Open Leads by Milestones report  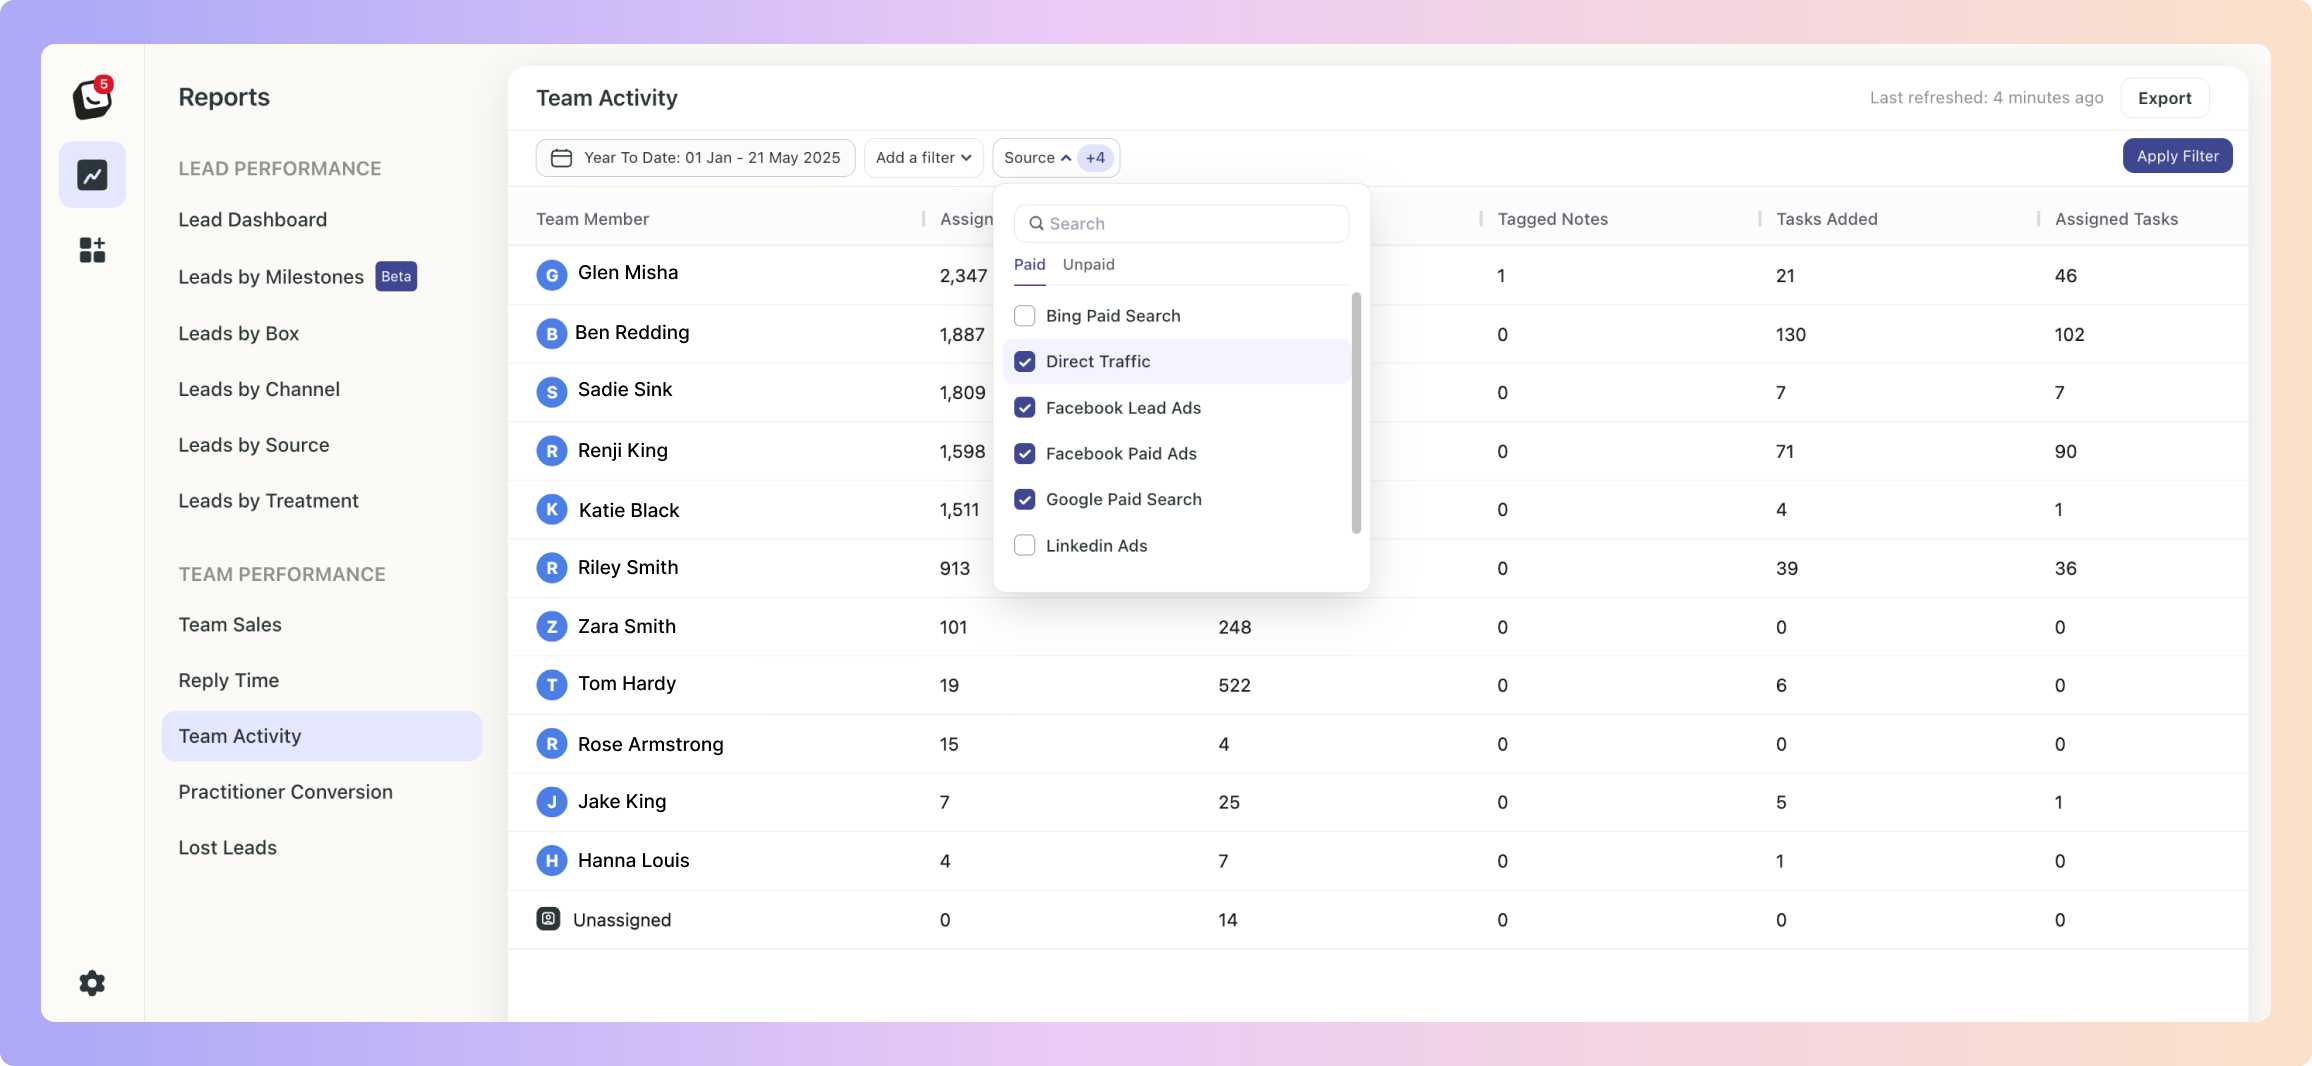coord(271,277)
